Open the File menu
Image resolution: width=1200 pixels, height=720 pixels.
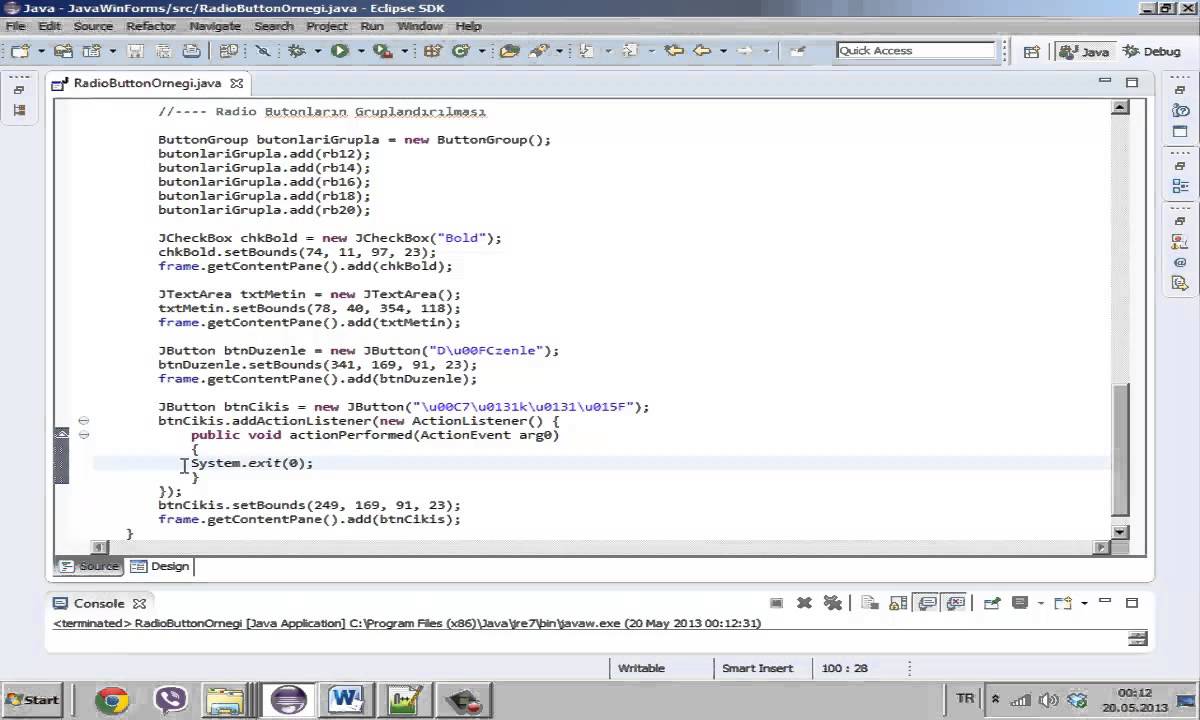click(x=16, y=26)
